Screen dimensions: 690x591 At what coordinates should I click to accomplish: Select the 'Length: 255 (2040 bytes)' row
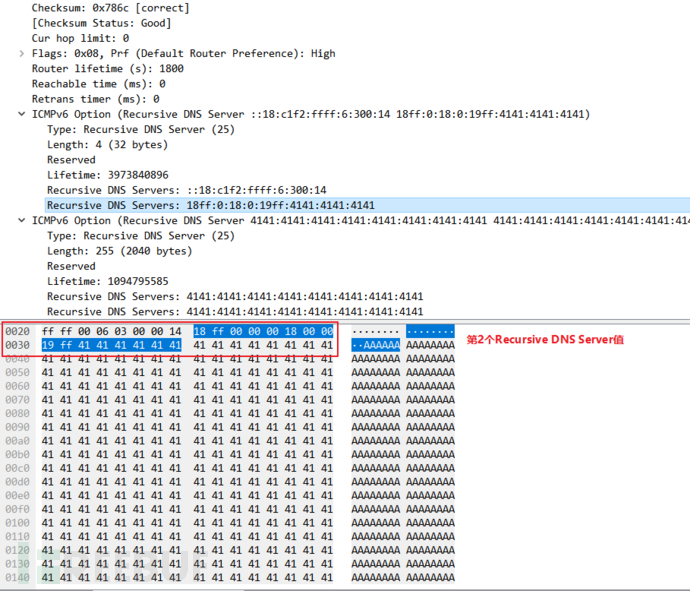click(120, 251)
